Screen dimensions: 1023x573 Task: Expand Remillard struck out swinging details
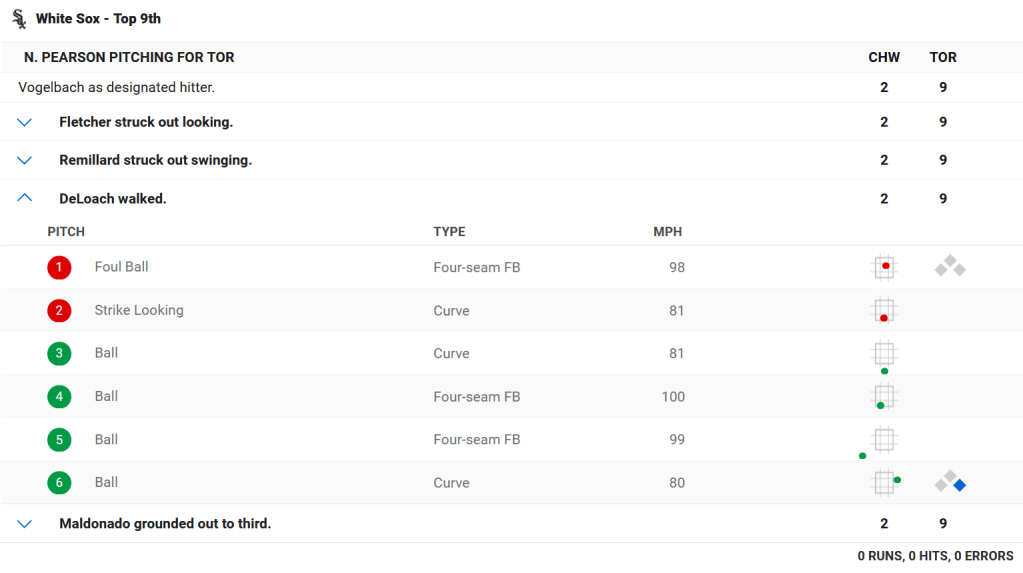[25, 160]
